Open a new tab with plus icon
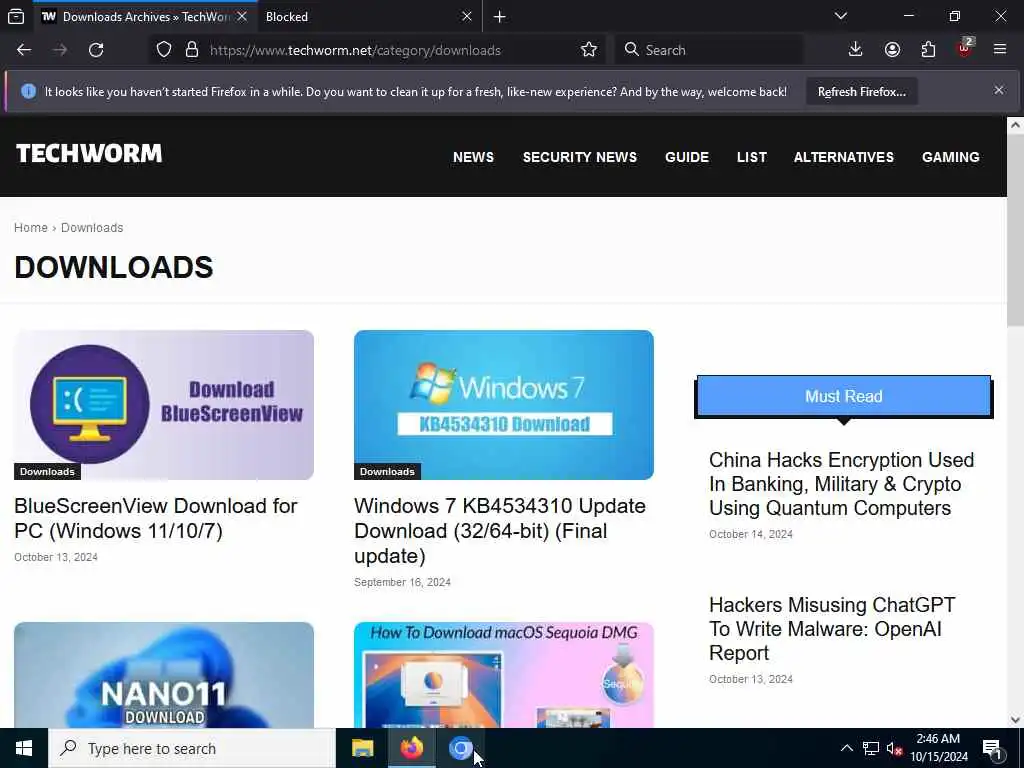 pos(500,17)
